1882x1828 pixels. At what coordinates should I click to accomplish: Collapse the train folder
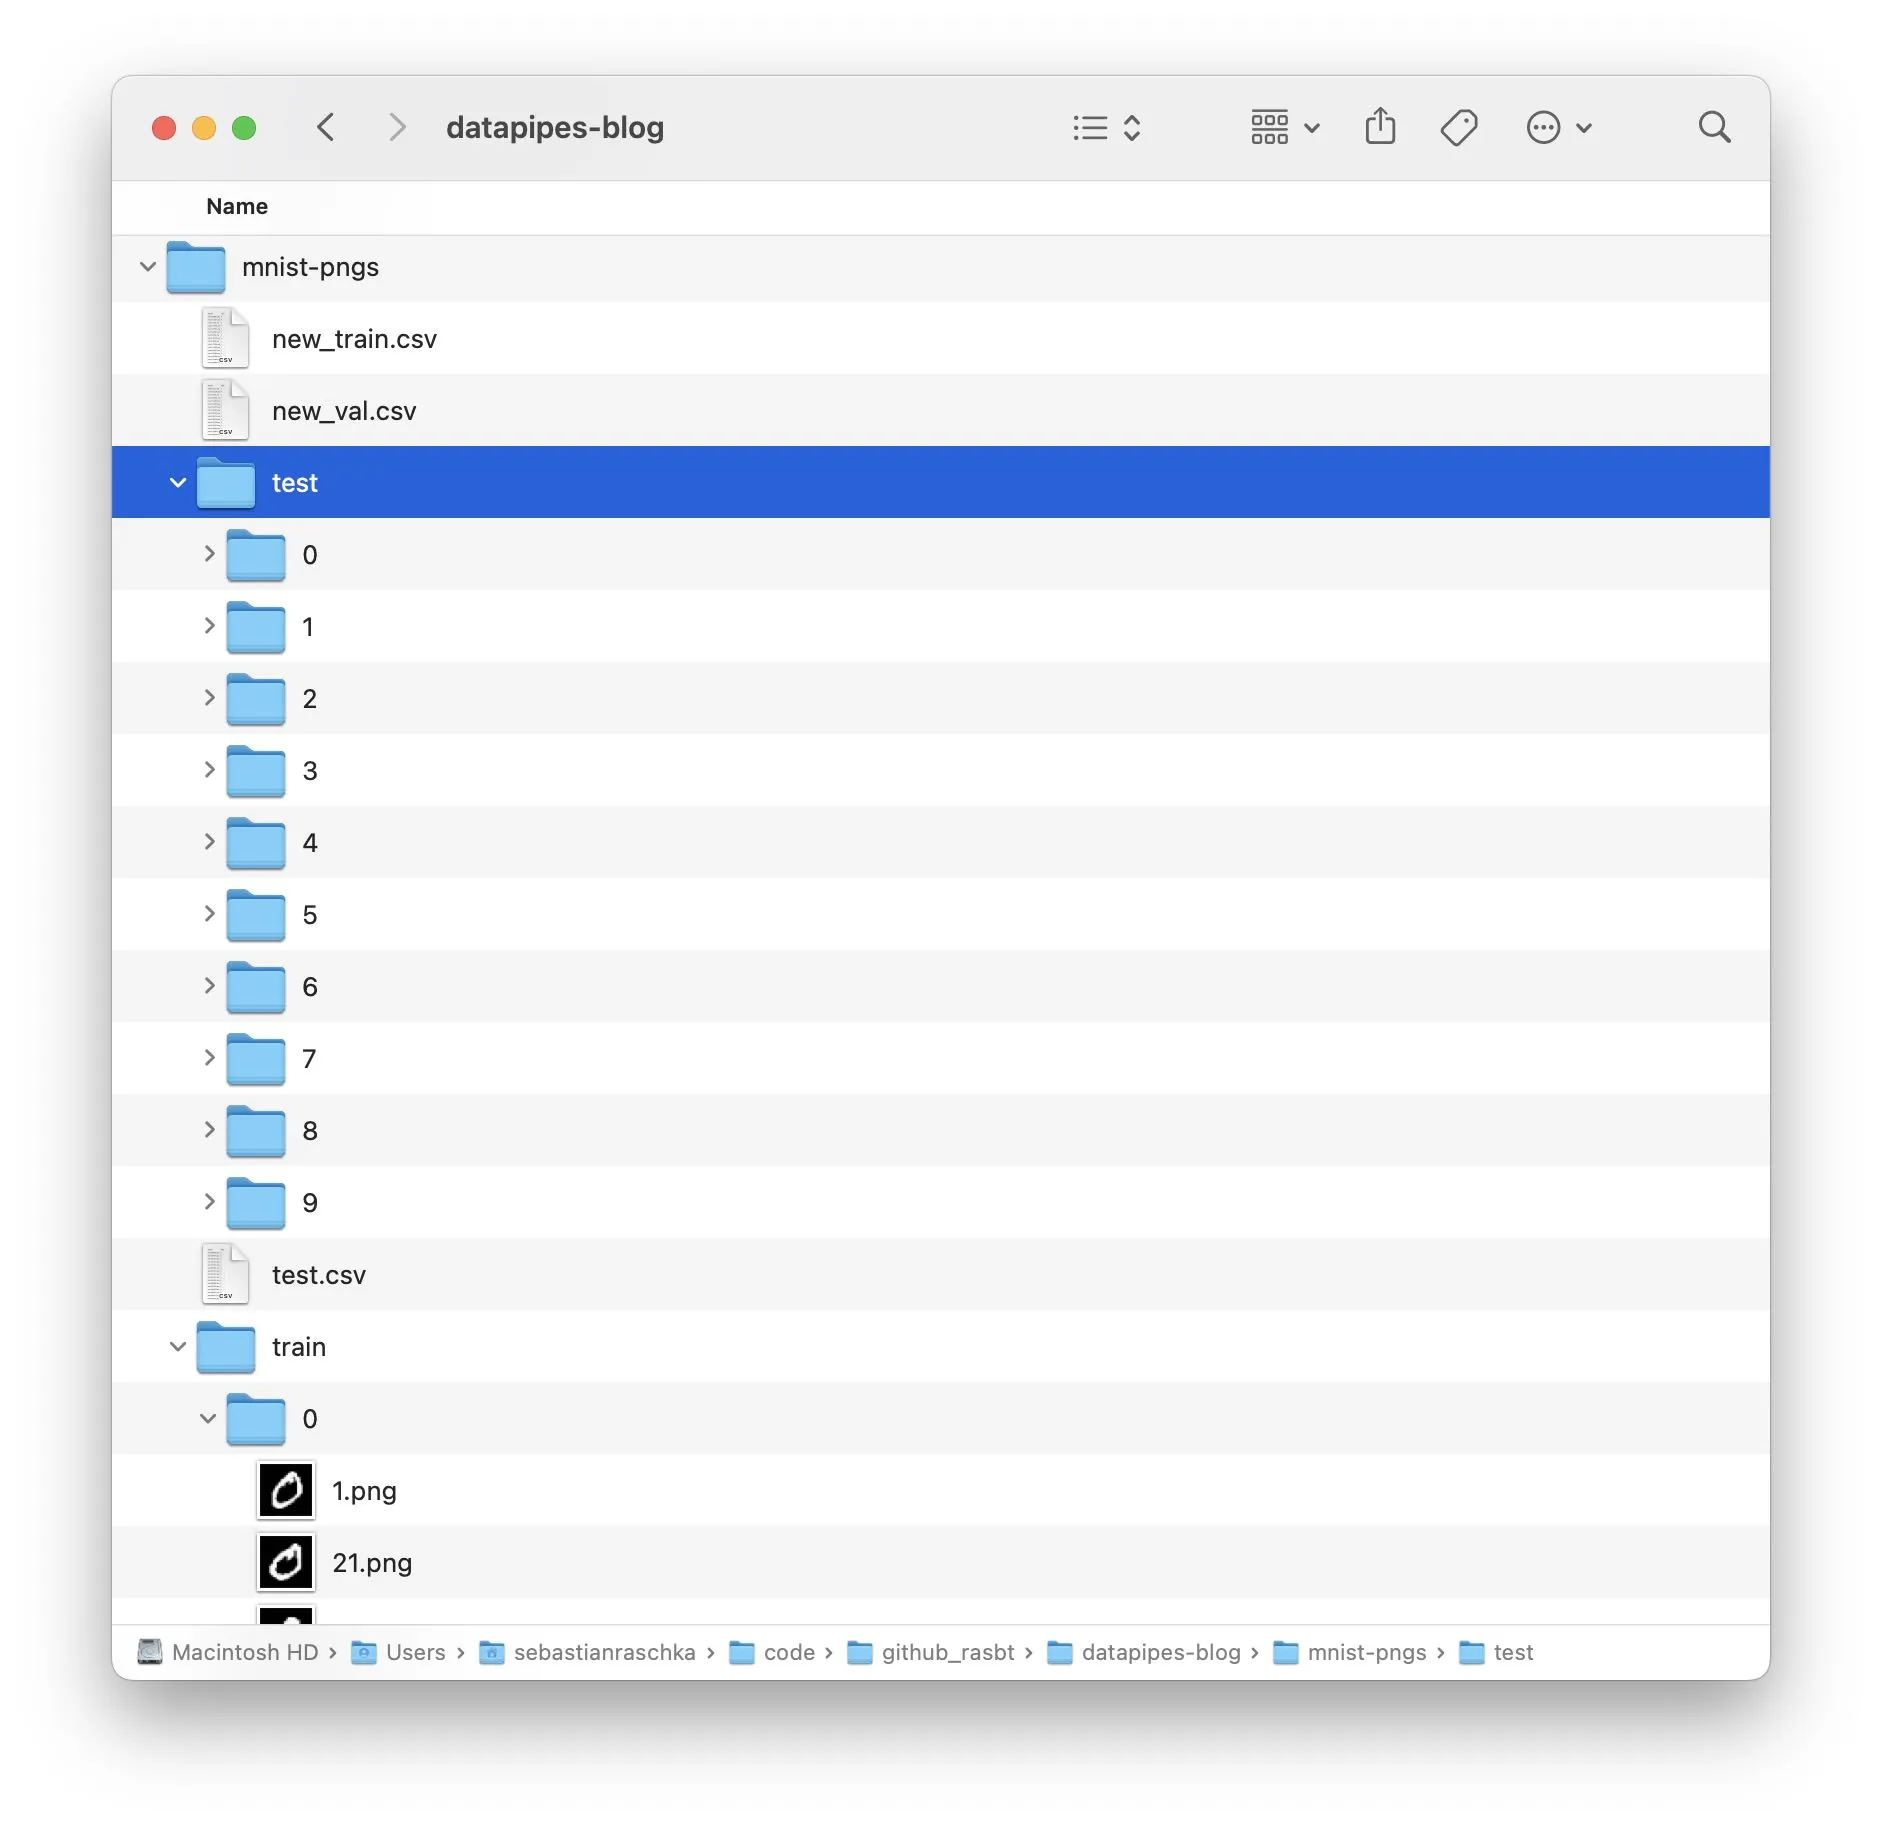pos(178,1347)
